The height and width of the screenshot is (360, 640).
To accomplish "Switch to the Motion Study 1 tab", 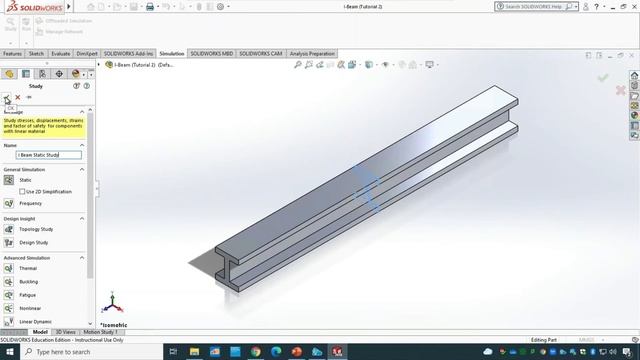I will (100, 332).
